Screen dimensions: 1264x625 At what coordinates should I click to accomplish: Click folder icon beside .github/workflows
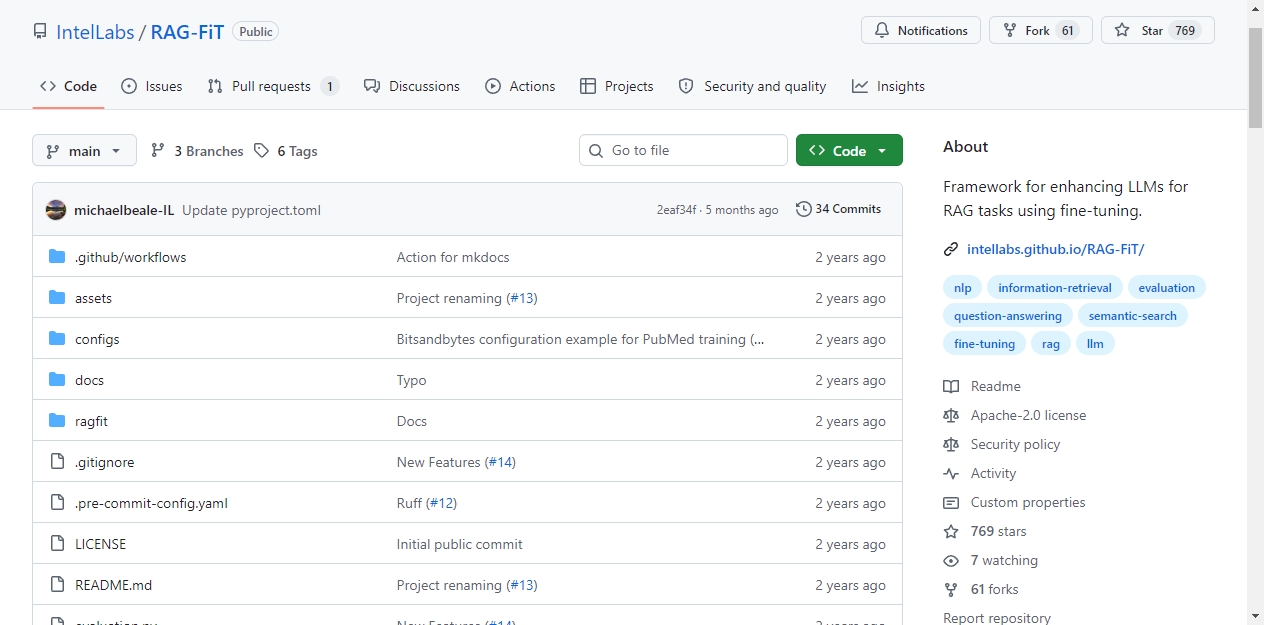pos(57,257)
